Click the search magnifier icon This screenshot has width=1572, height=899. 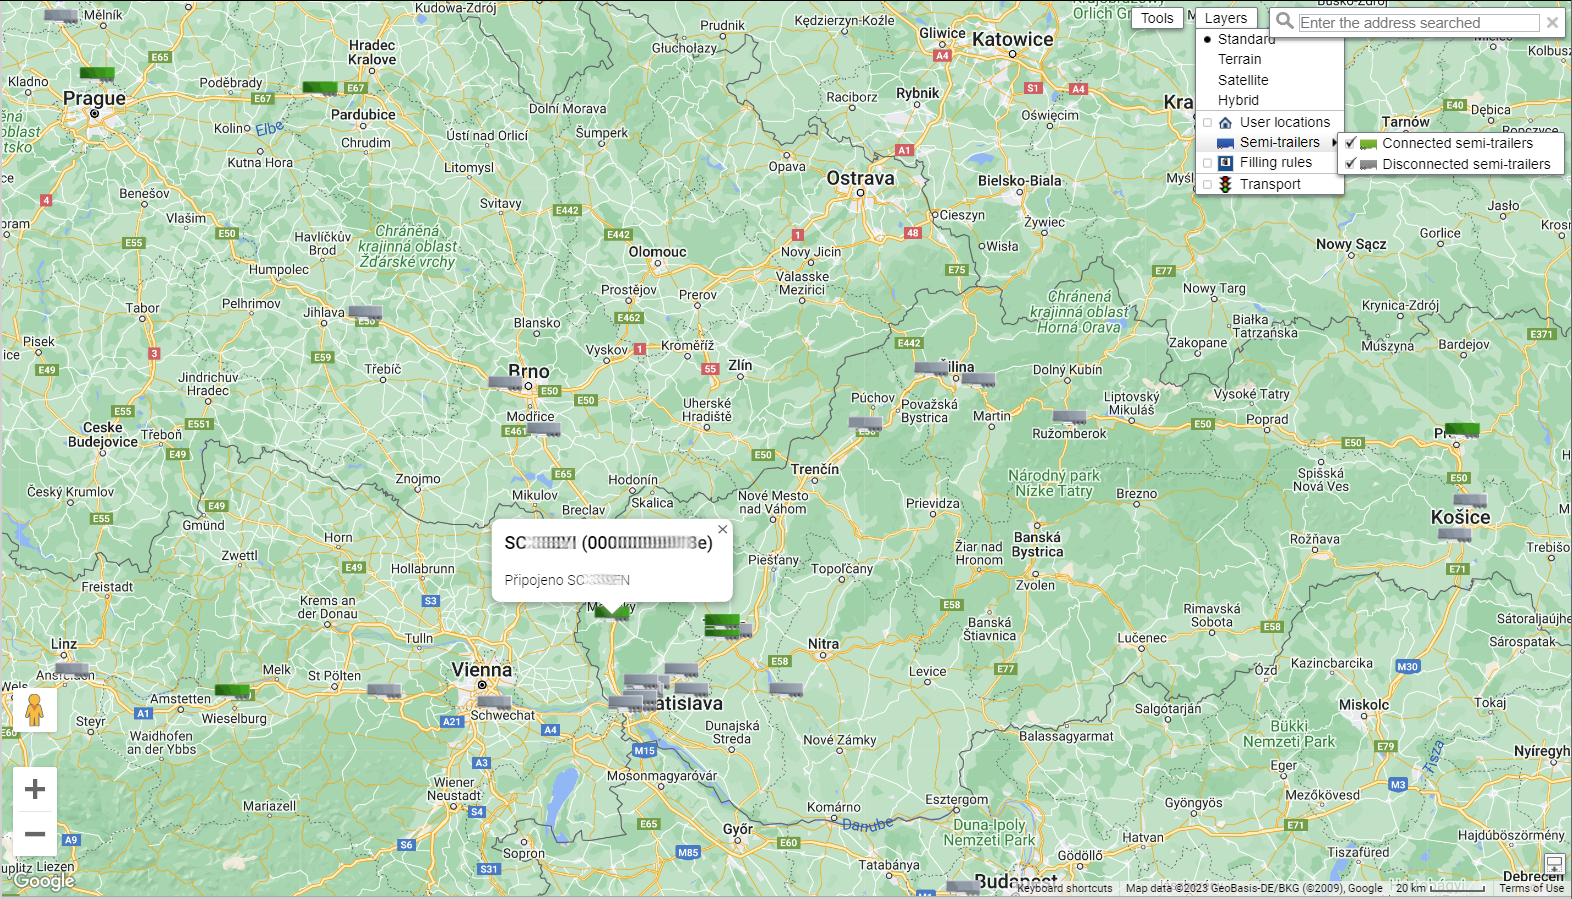click(1284, 21)
